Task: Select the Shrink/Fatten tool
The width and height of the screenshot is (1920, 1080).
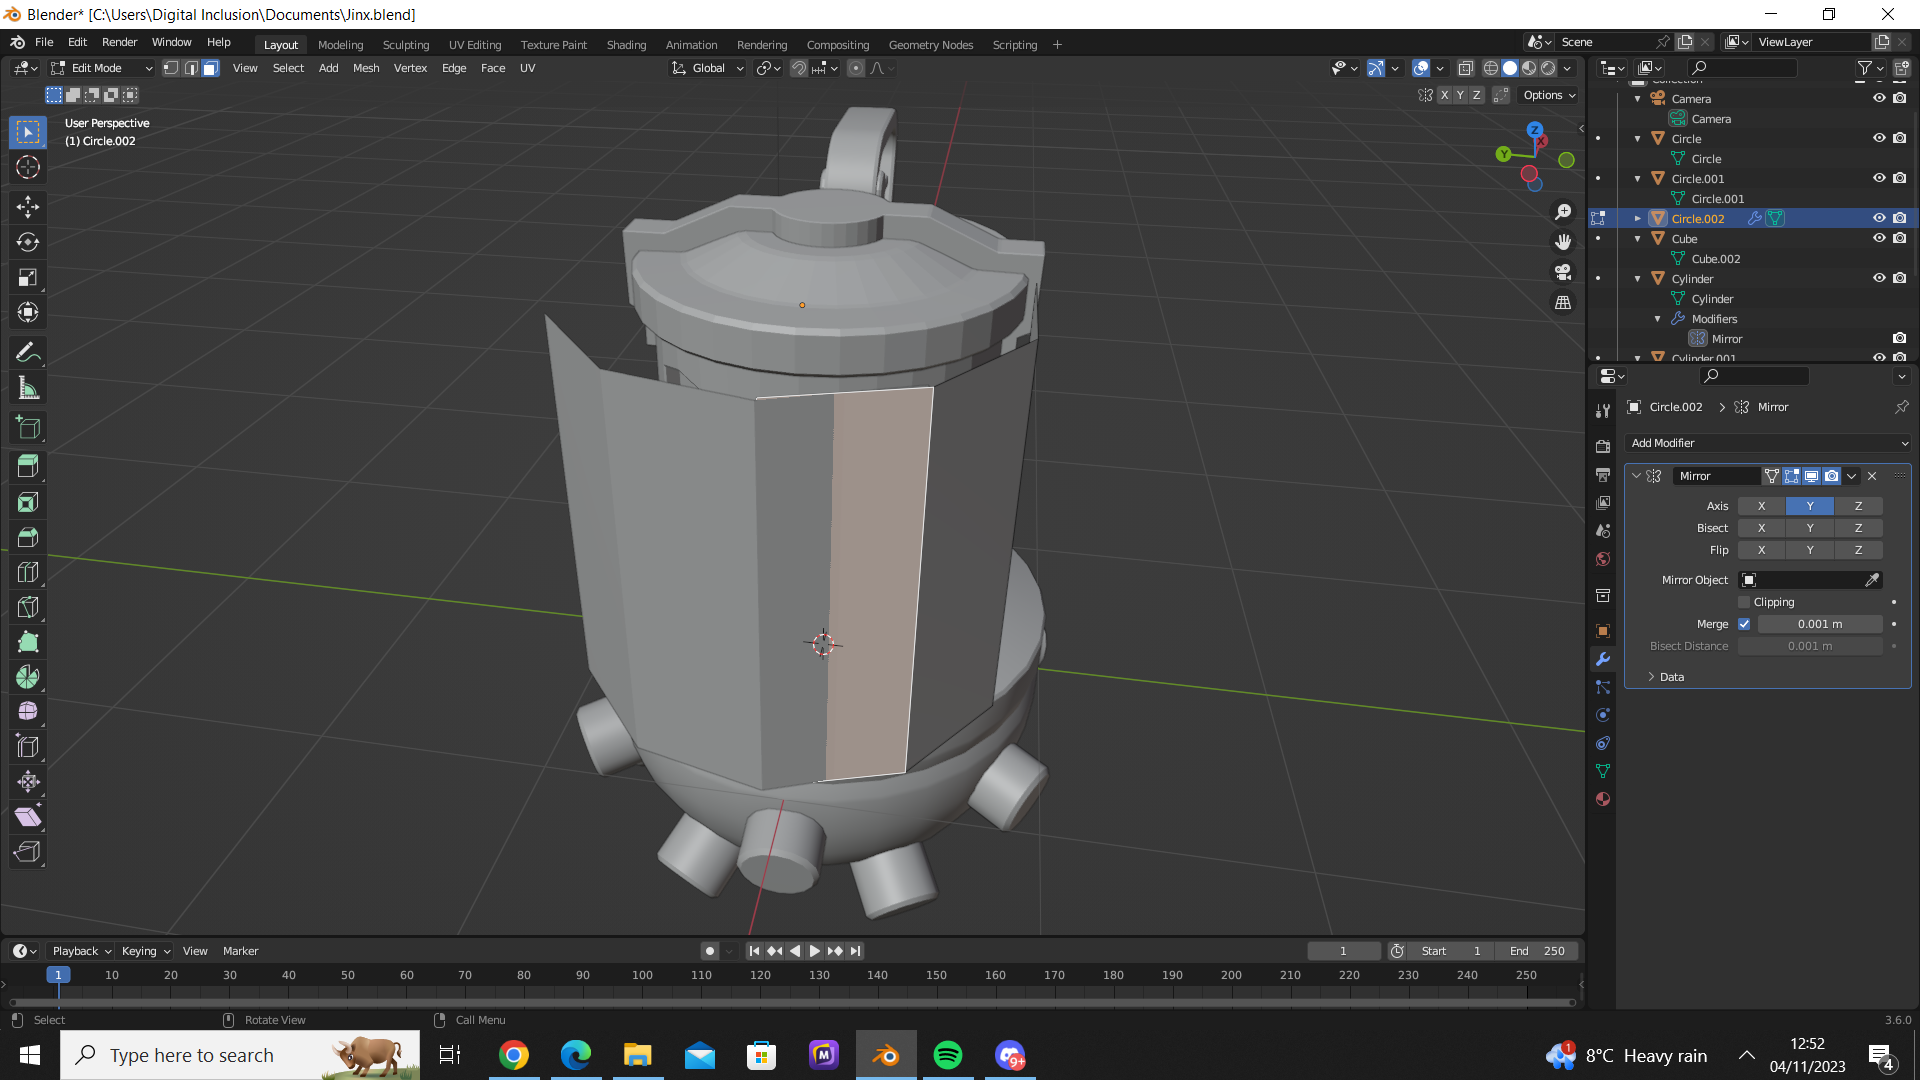Action: pyautogui.click(x=28, y=781)
